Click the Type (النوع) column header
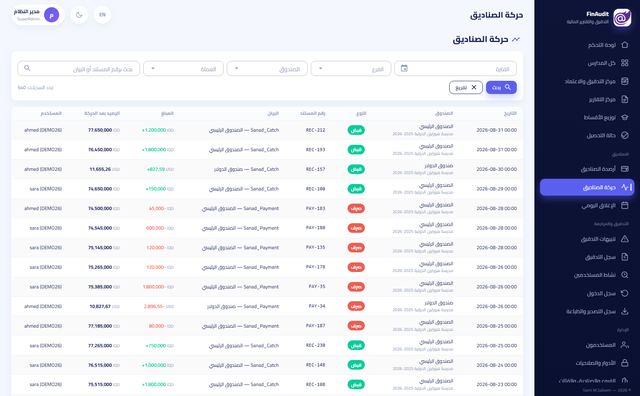The width and height of the screenshot is (640, 396). (361, 113)
